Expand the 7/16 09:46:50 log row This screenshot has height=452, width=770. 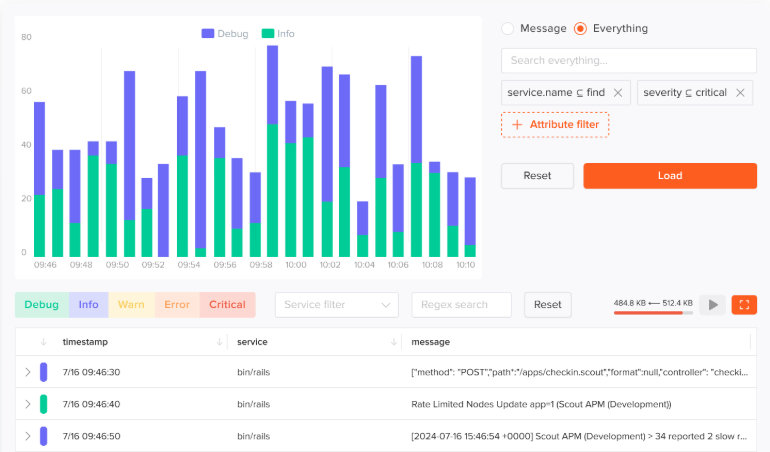click(28, 436)
